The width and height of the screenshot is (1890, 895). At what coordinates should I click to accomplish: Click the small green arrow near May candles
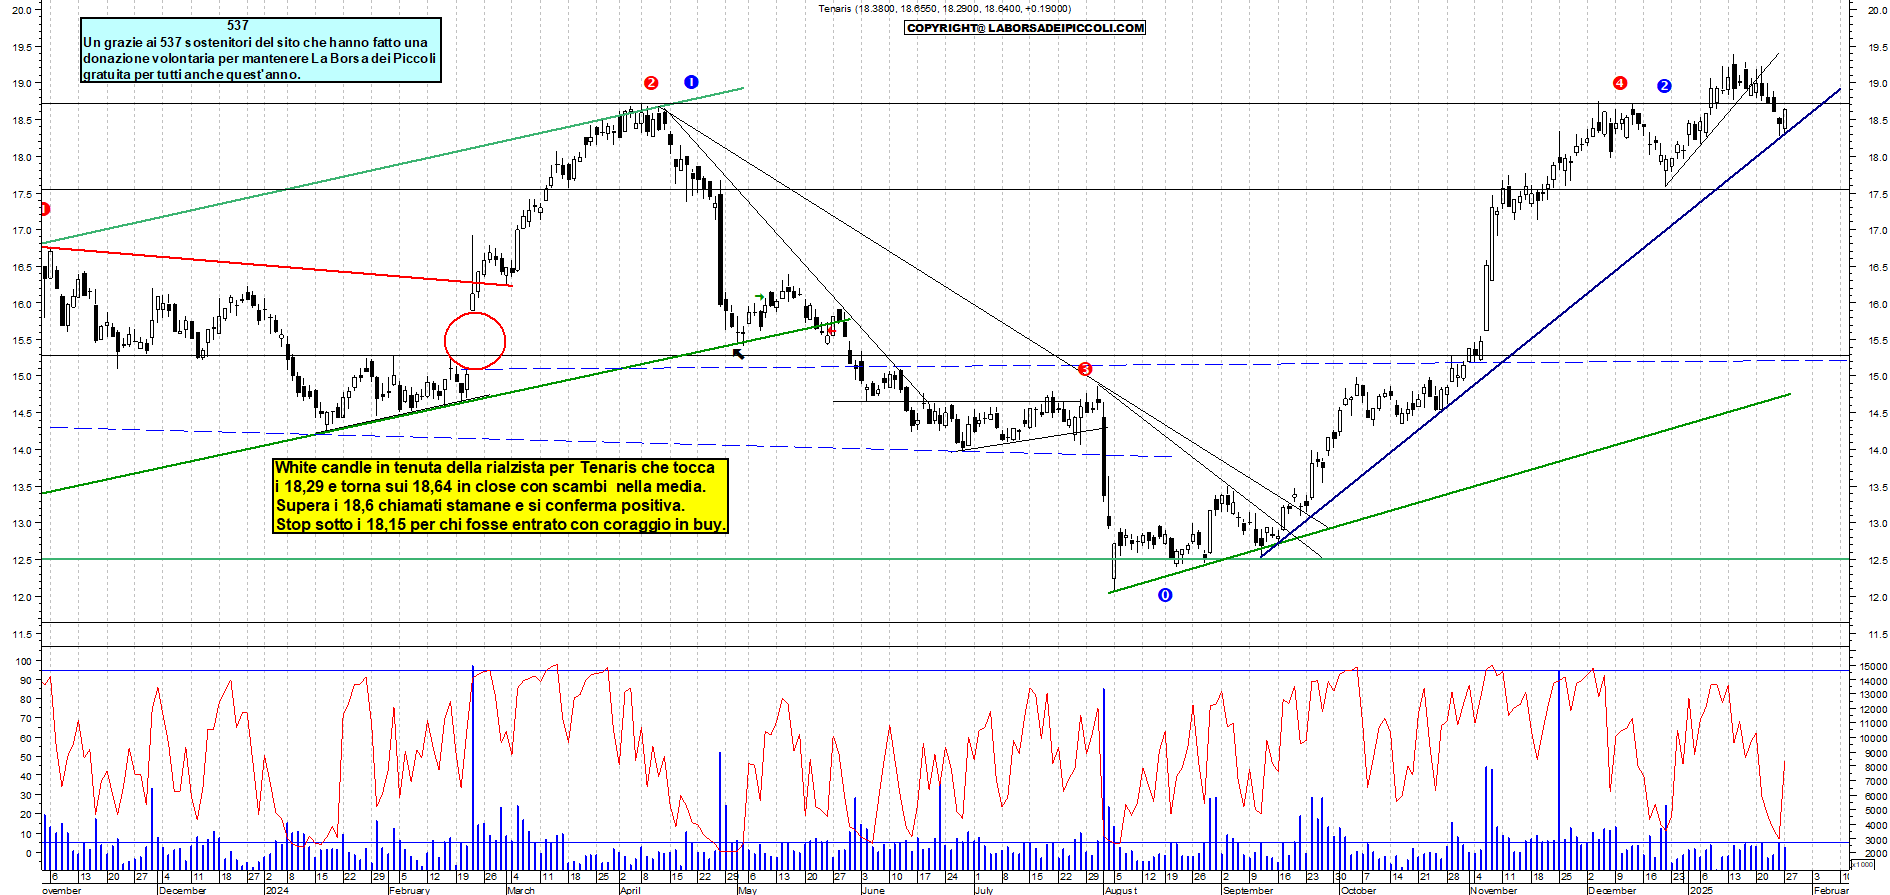pyautogui.click(x=759, y=297)
